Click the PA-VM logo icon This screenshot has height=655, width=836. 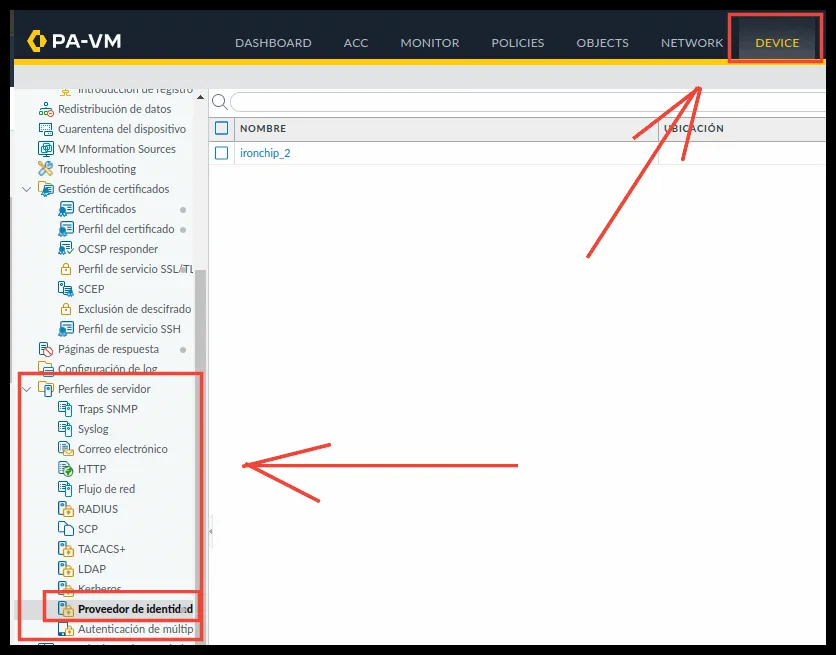(x=36, y=42)
